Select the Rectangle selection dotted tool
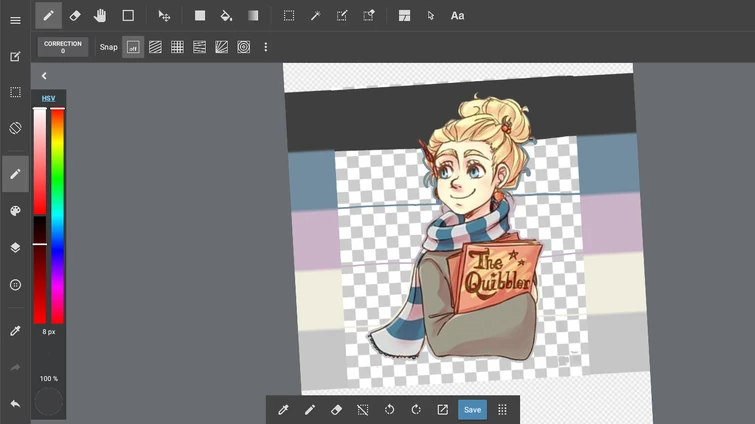 (289, 16)
